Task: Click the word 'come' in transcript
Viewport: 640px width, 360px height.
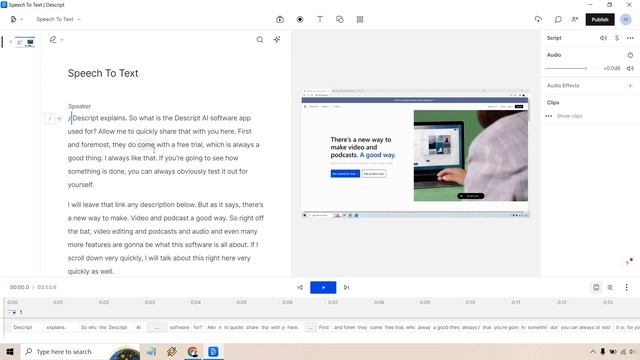Action: click(x=146, y=144)
